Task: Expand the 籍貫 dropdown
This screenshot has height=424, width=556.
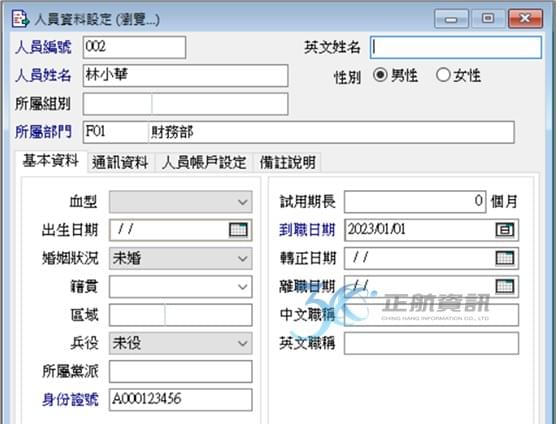Action: (243, 286)
